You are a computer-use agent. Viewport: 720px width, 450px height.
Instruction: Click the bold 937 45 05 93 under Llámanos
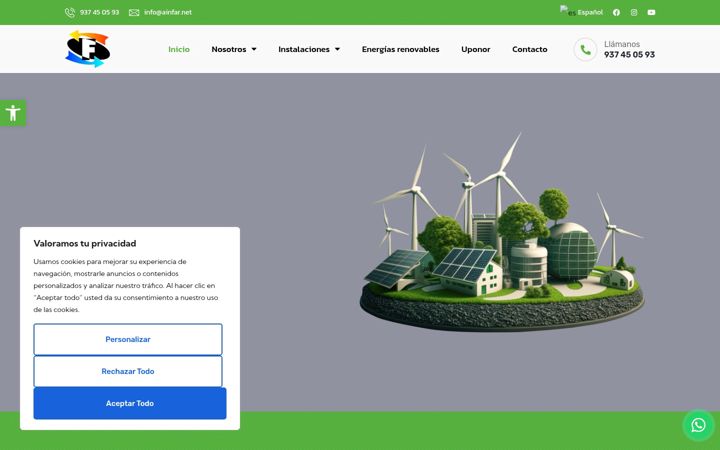tap(630, 55)
